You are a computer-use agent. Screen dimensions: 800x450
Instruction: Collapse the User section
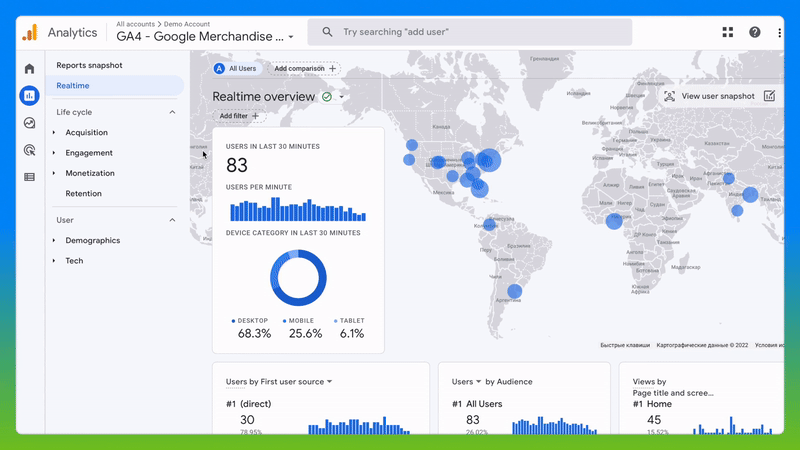172,220
